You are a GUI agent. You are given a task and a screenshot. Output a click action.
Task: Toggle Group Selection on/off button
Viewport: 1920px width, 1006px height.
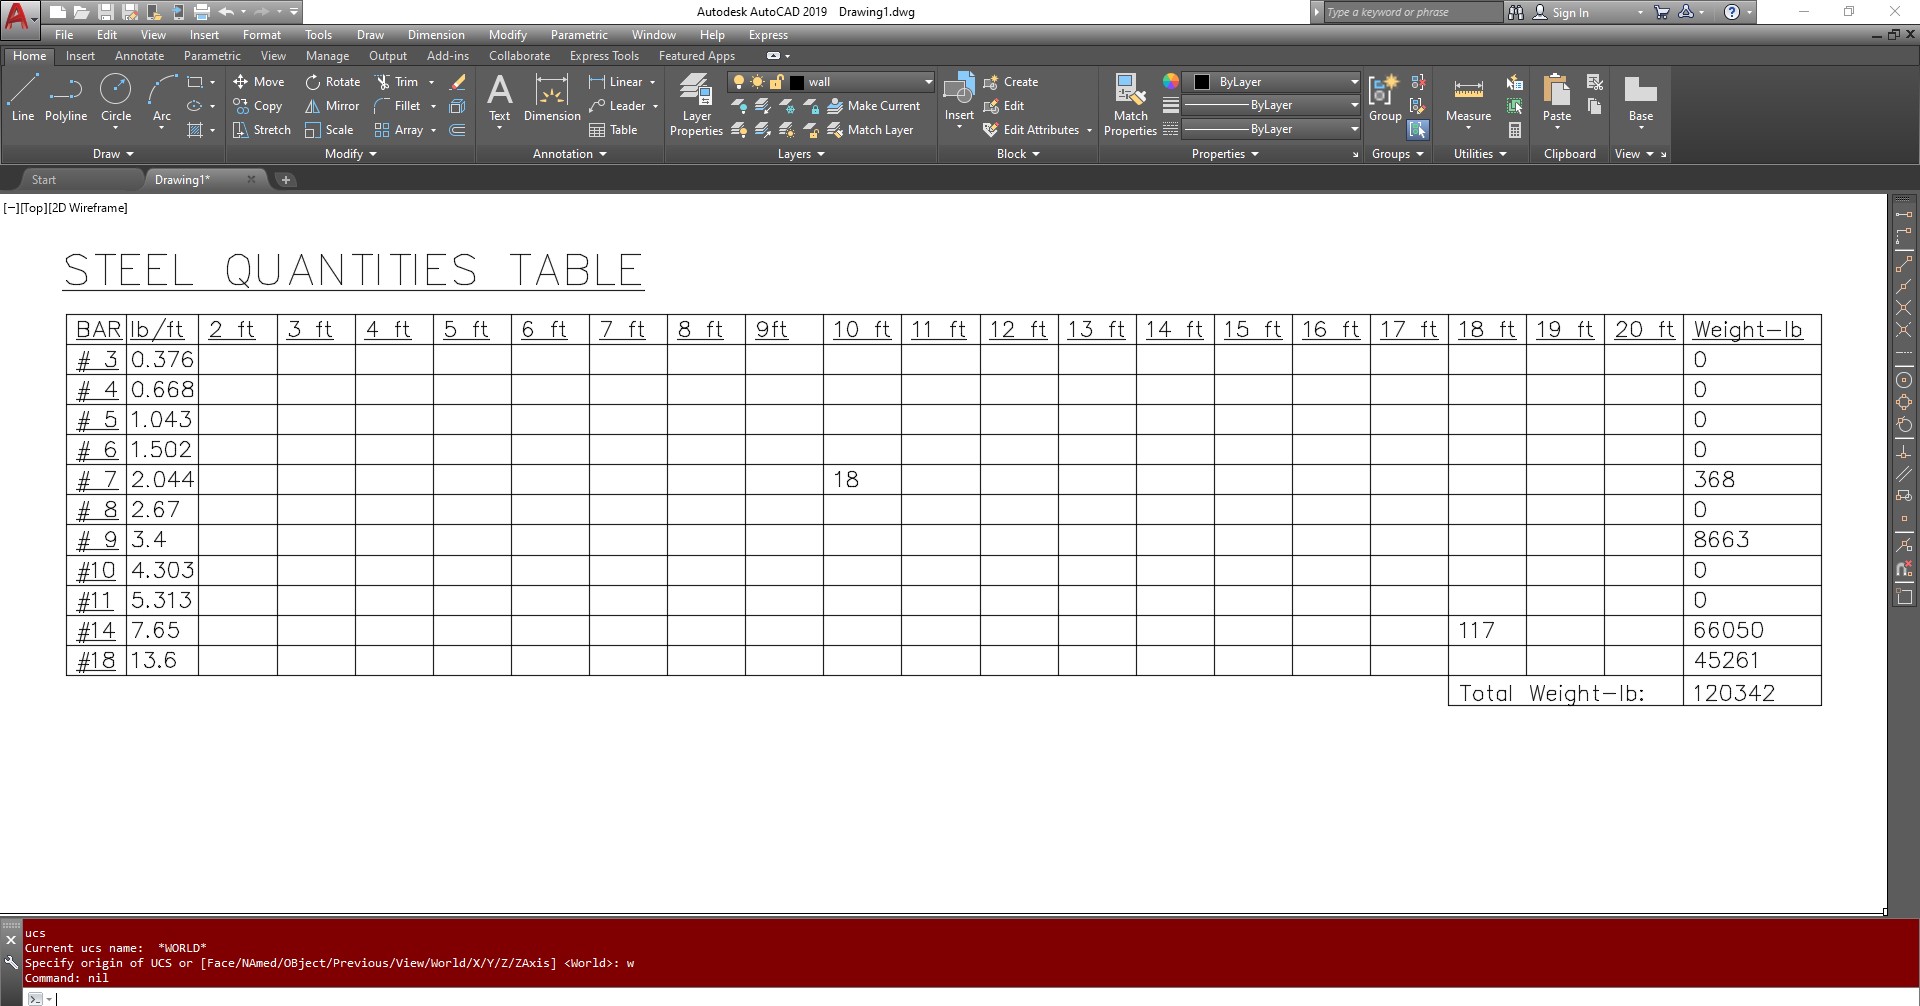1418,130
